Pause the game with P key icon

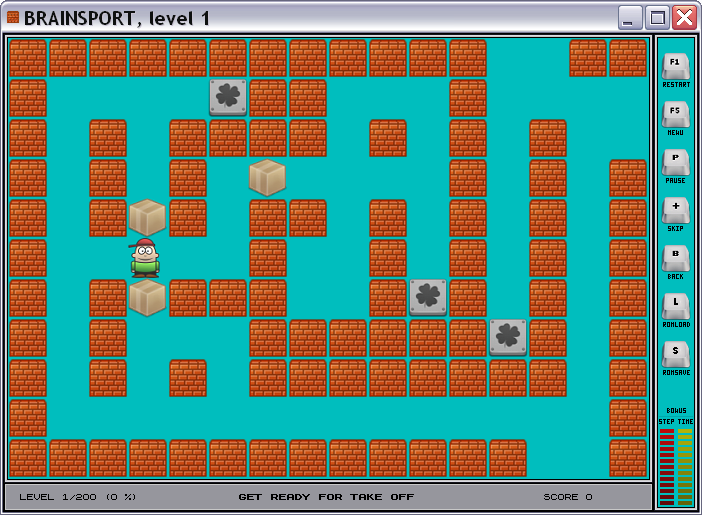676,162
